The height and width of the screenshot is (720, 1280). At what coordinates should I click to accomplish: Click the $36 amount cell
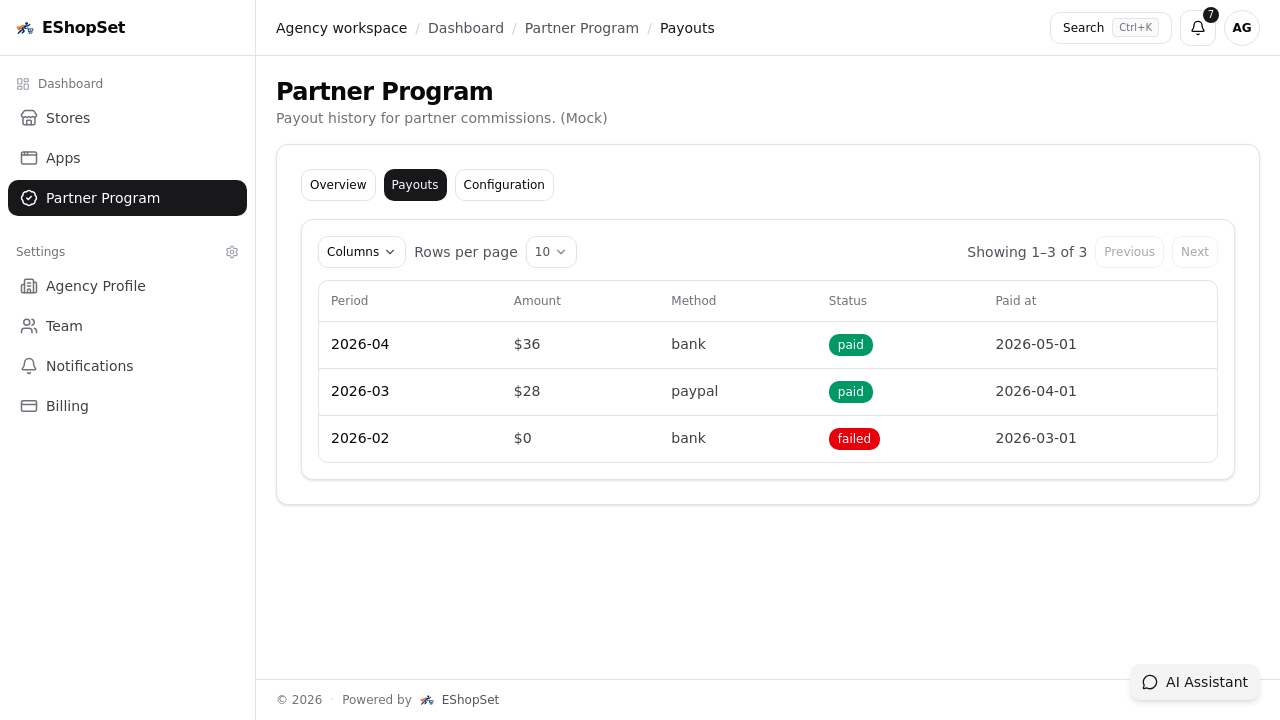pyautogui.click(x=527, y=344)
